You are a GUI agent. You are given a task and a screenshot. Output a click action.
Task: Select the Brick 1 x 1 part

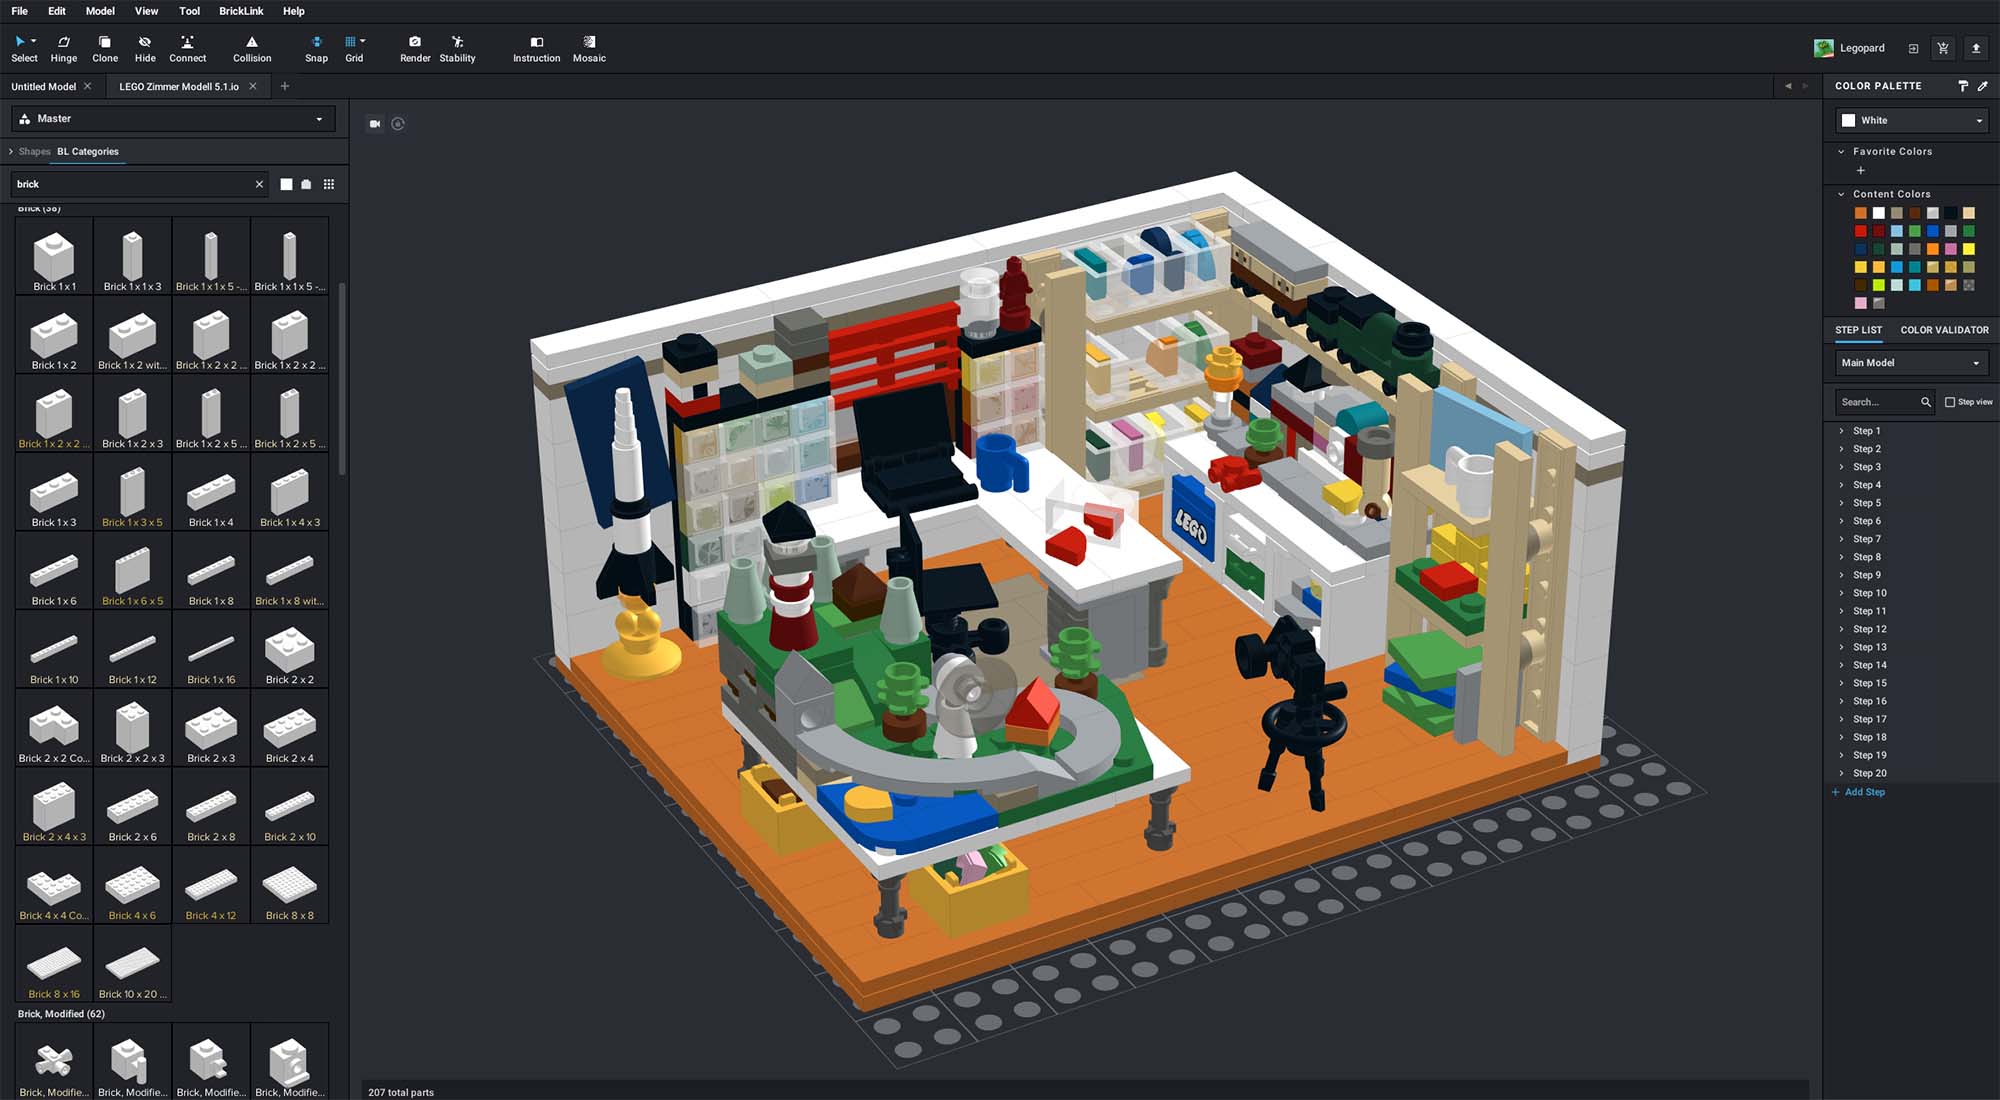coord(54,256)
